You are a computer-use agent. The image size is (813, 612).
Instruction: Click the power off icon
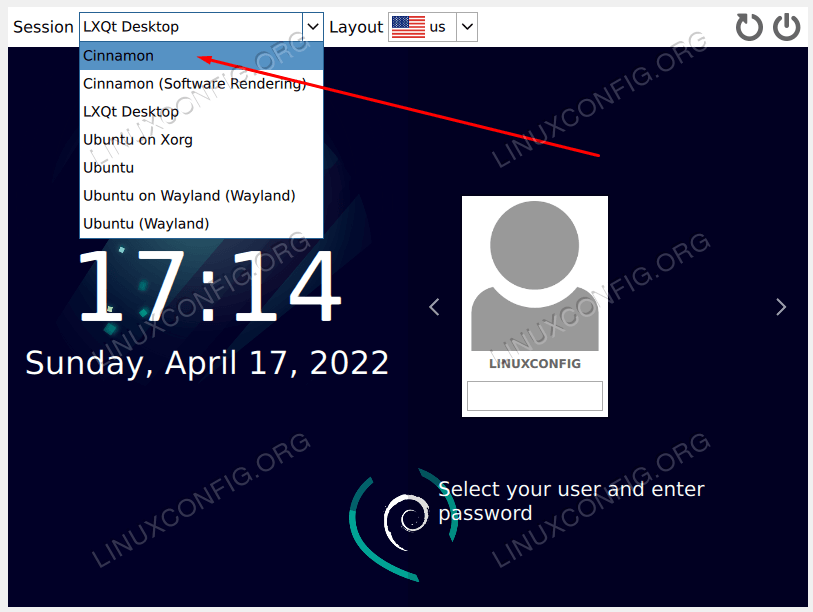(x=787, y=27)
